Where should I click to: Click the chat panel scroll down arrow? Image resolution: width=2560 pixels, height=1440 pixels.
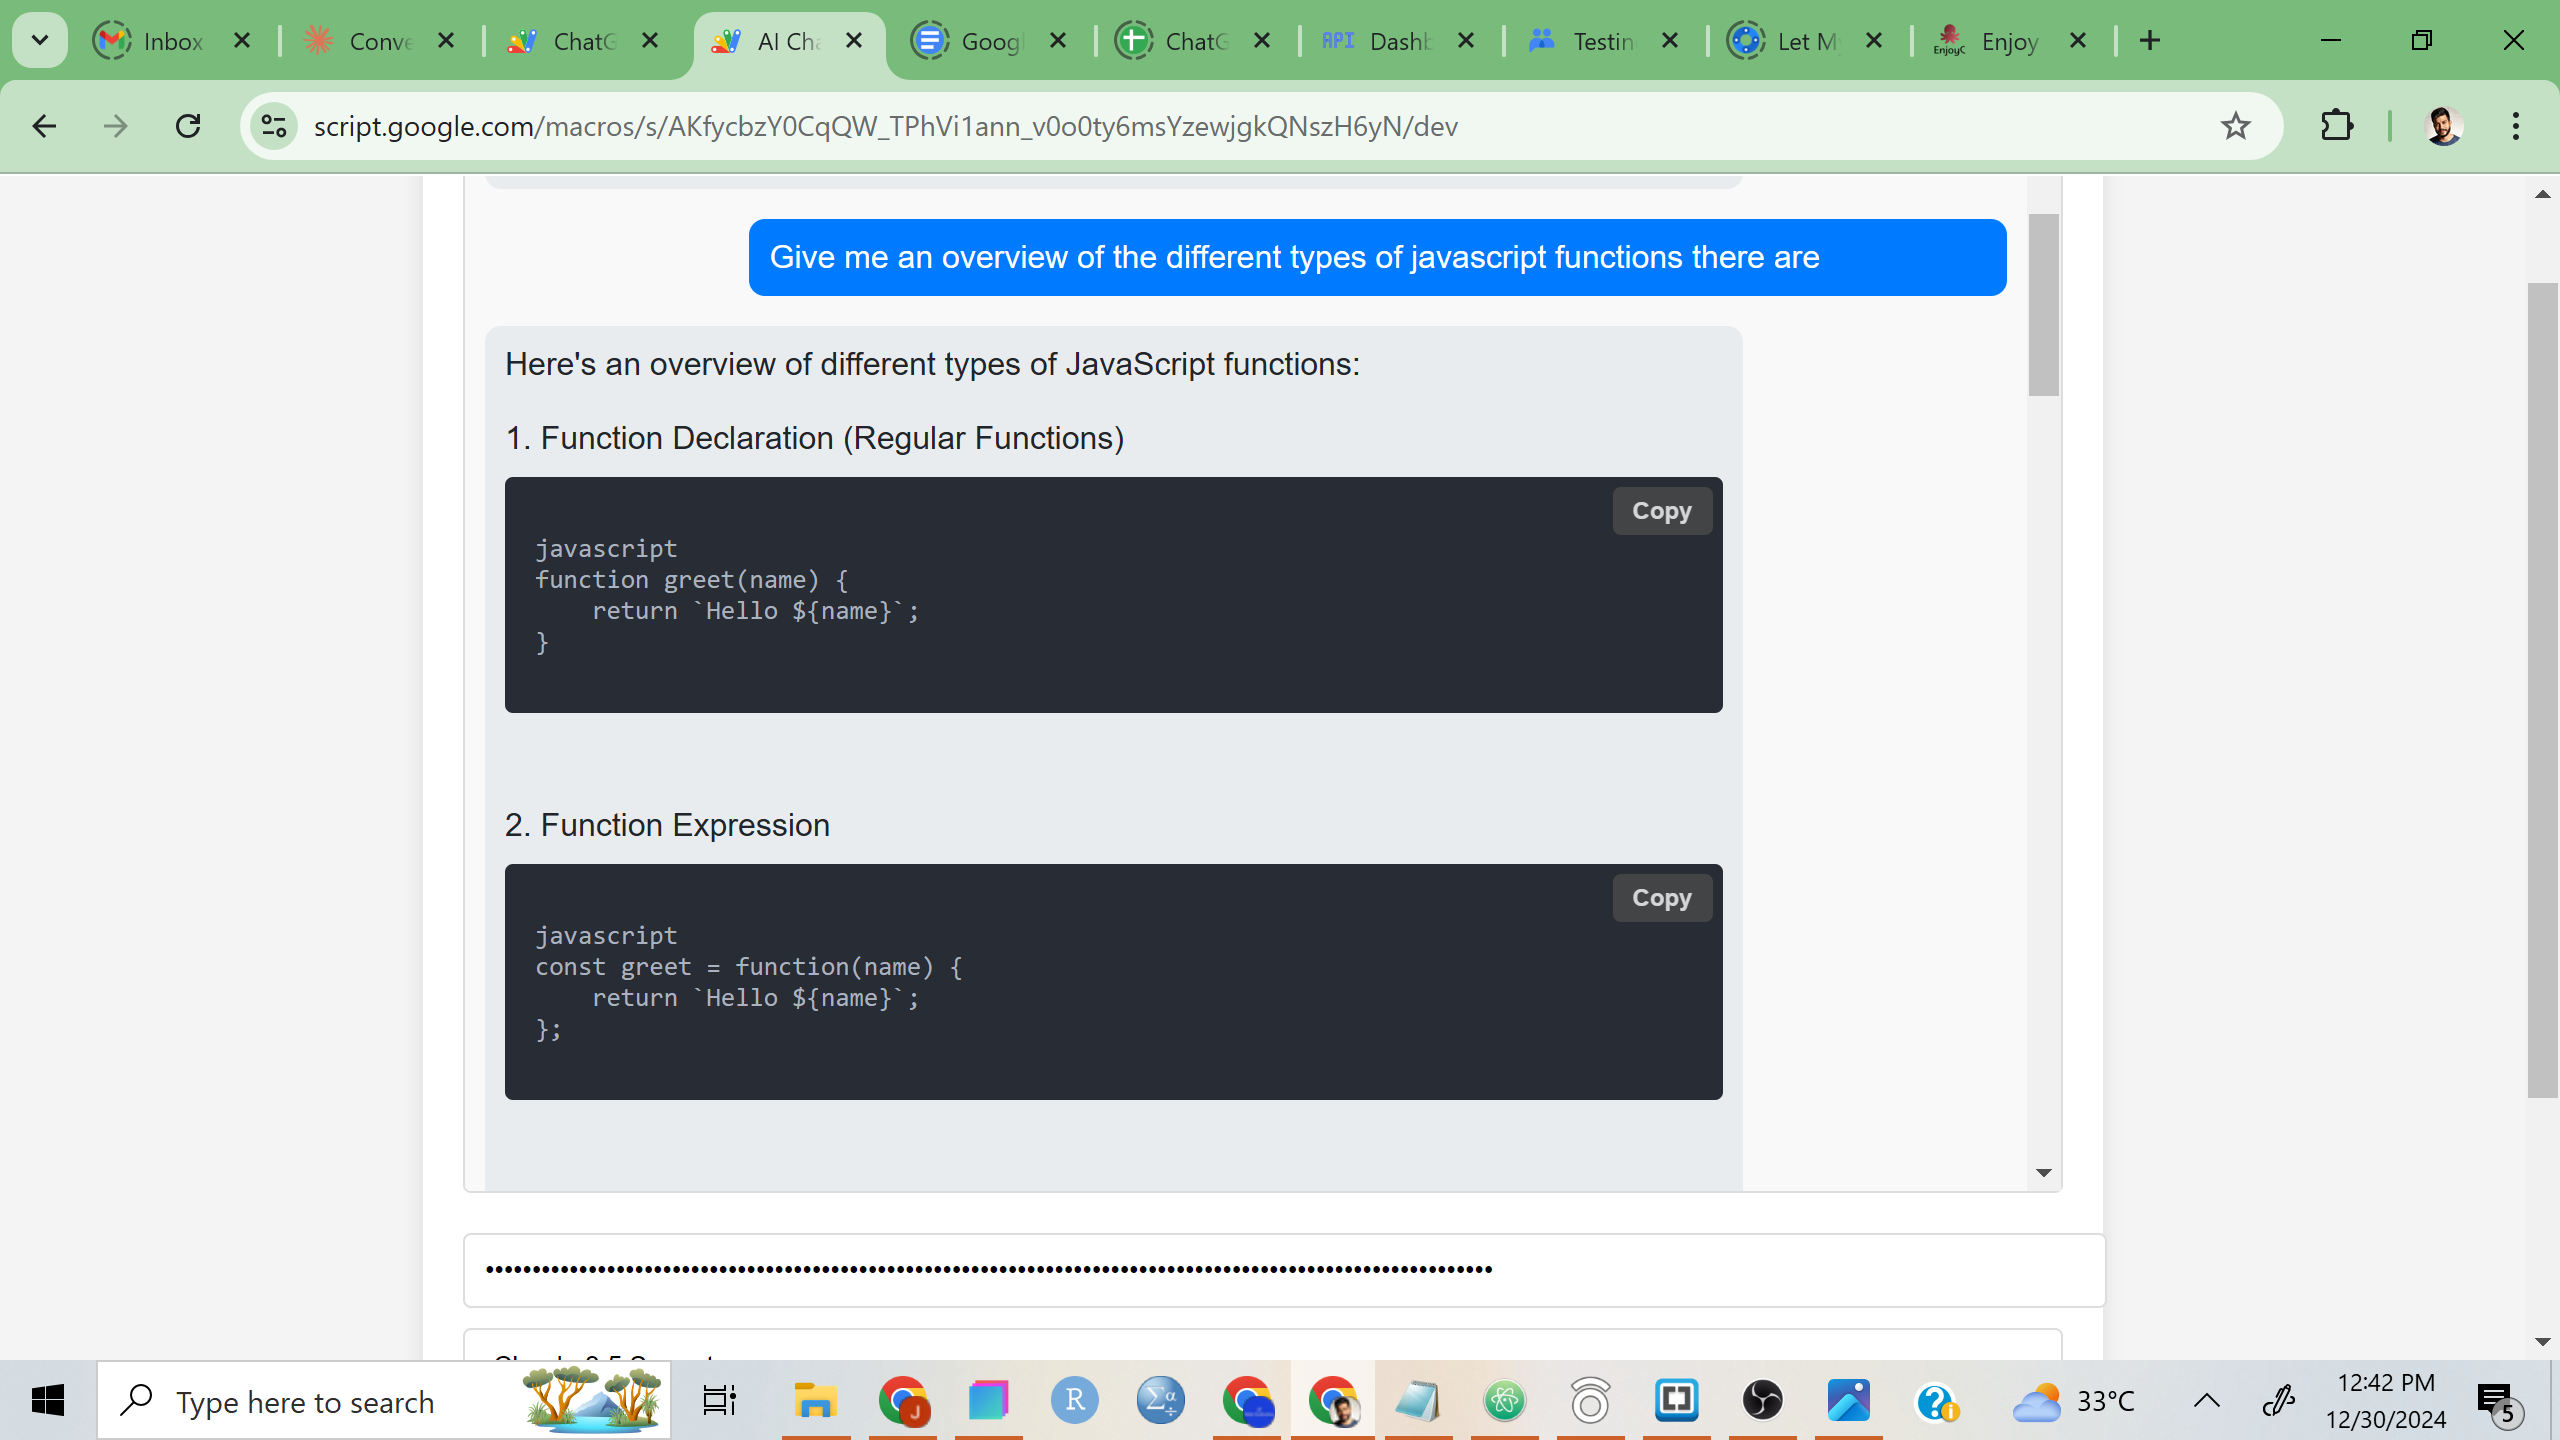(2043, 1173)
